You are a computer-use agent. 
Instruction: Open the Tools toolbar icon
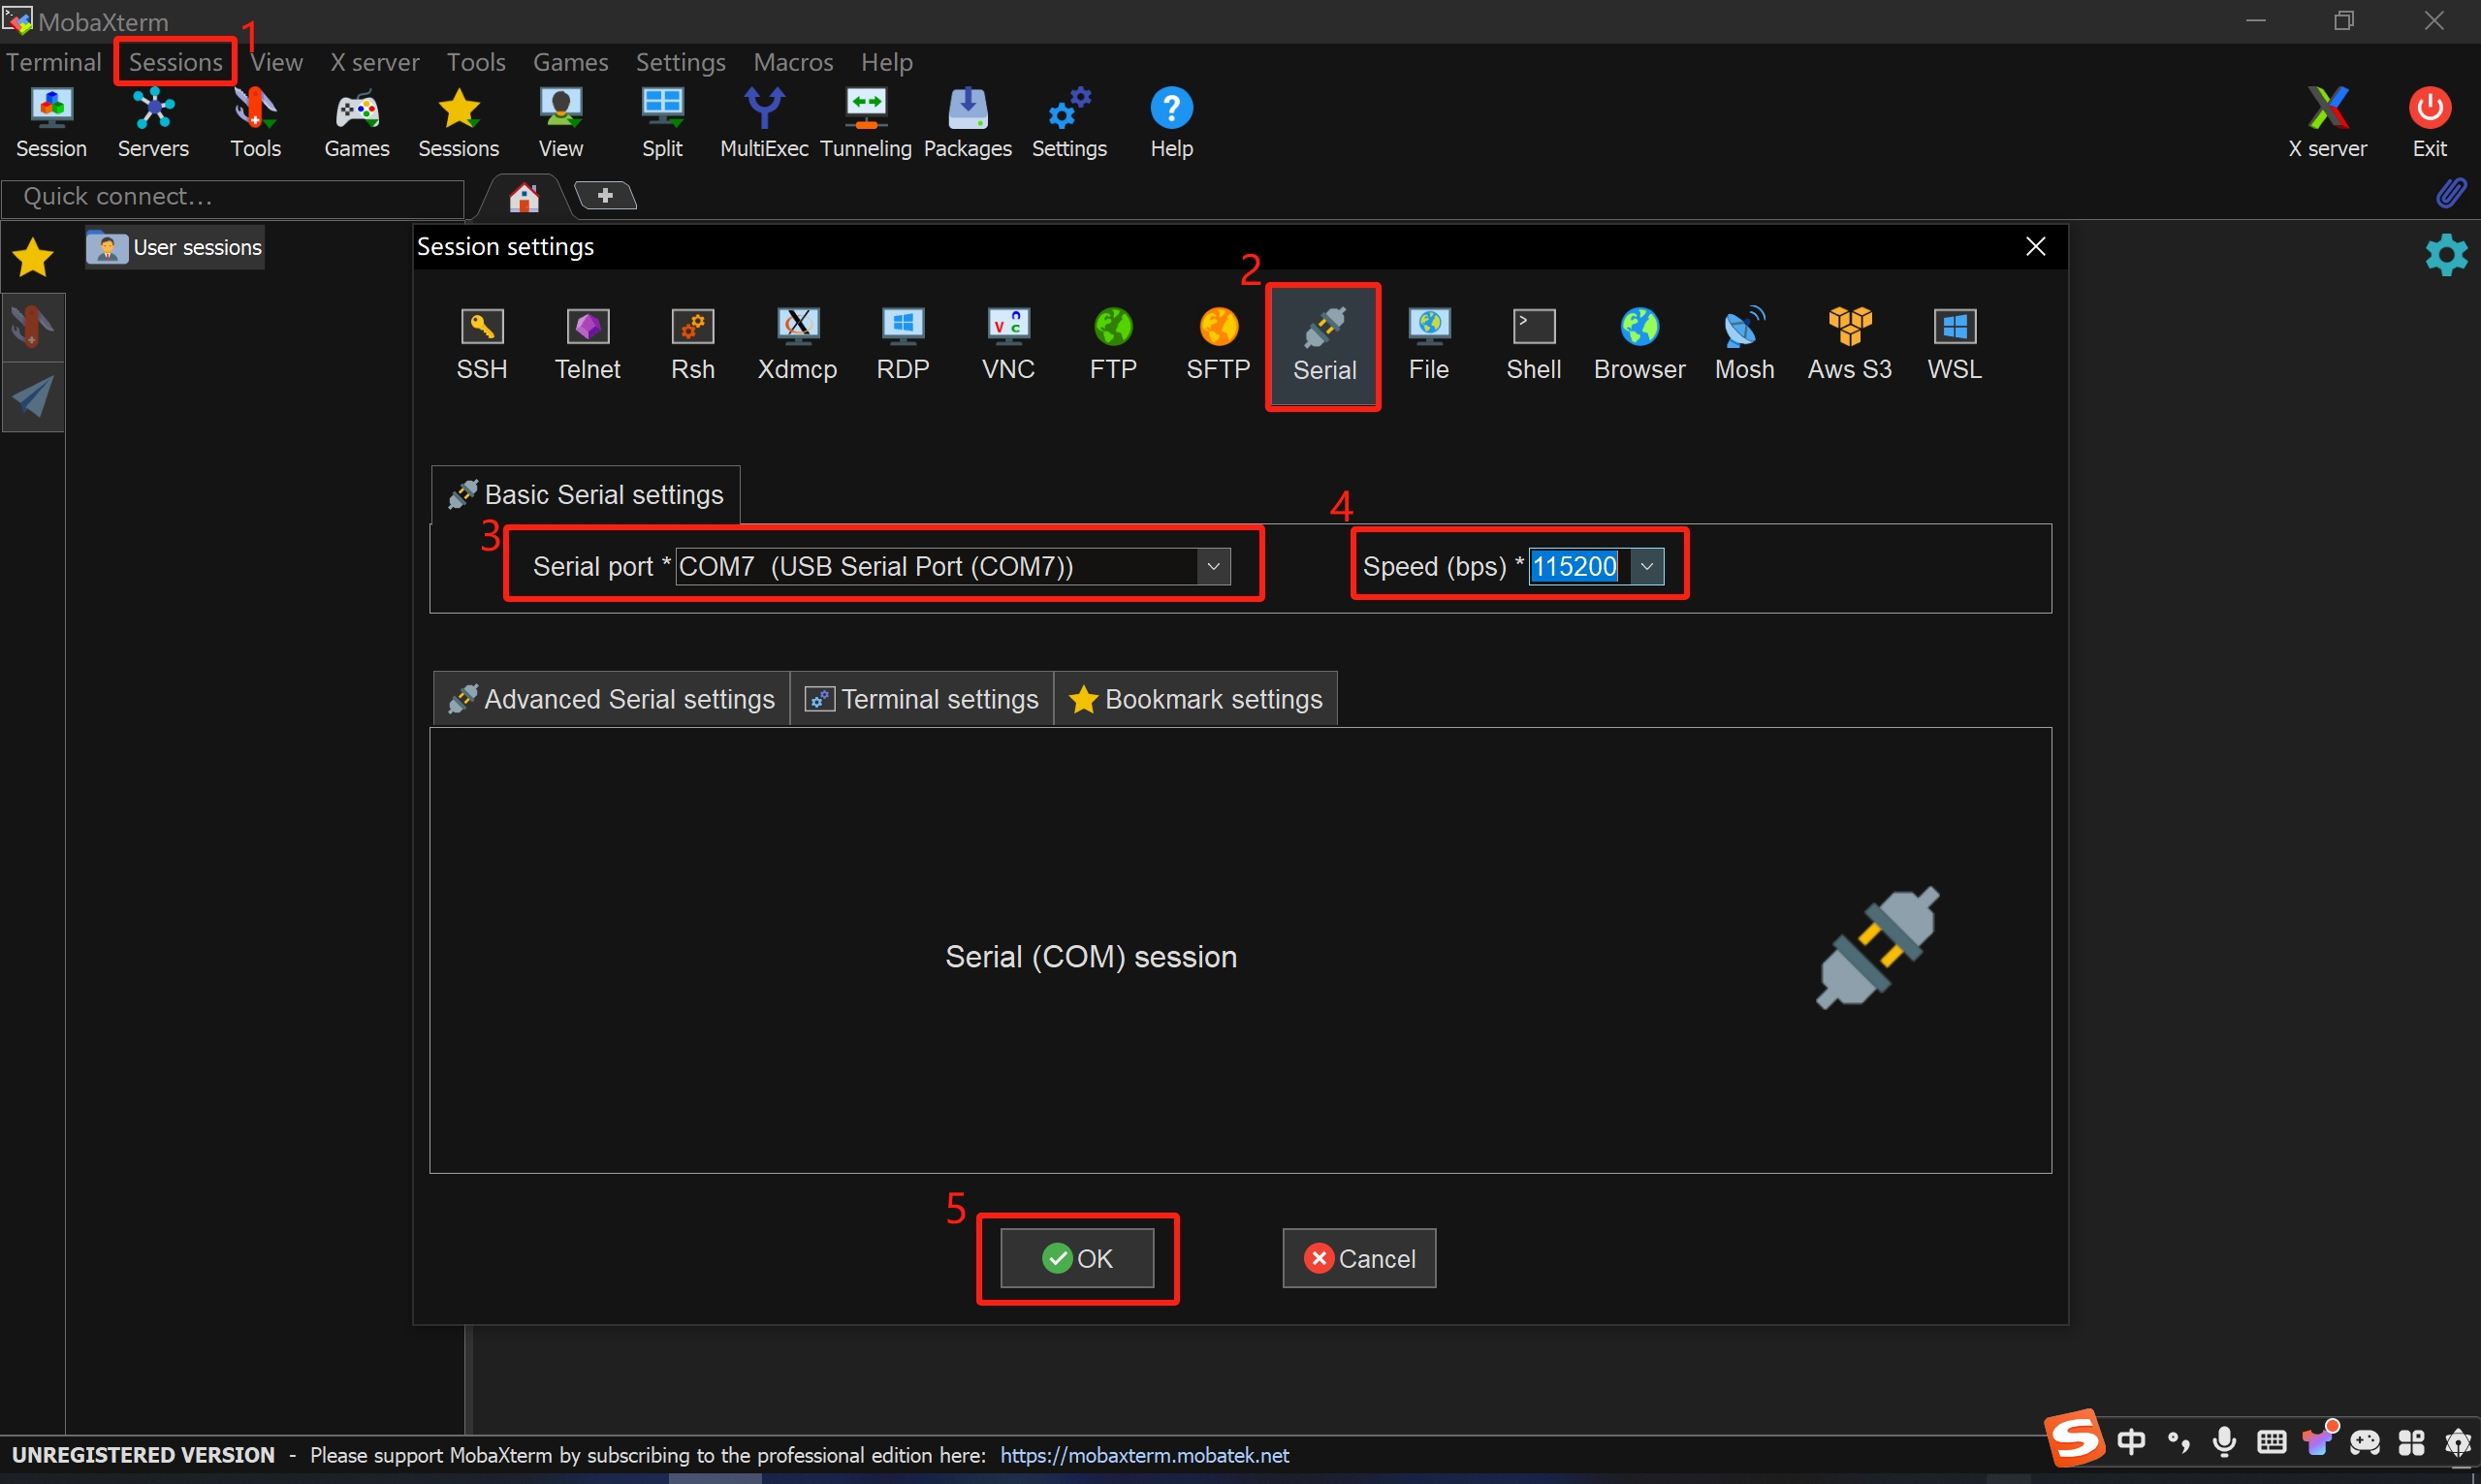(x=255, y=123)
